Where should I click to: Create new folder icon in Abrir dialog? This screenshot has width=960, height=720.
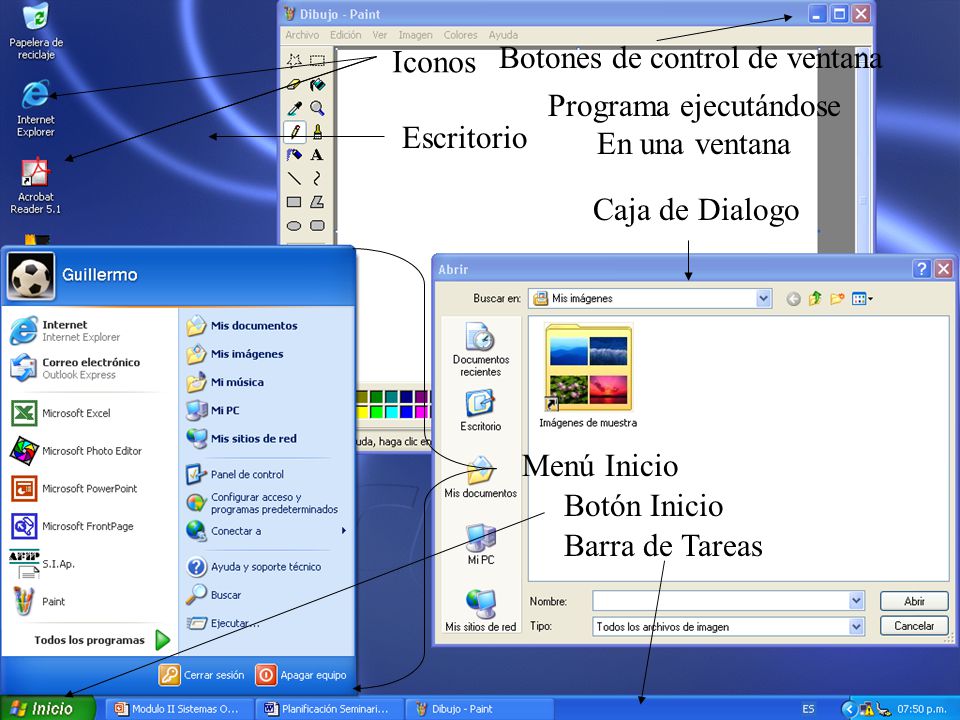[837, 299]
